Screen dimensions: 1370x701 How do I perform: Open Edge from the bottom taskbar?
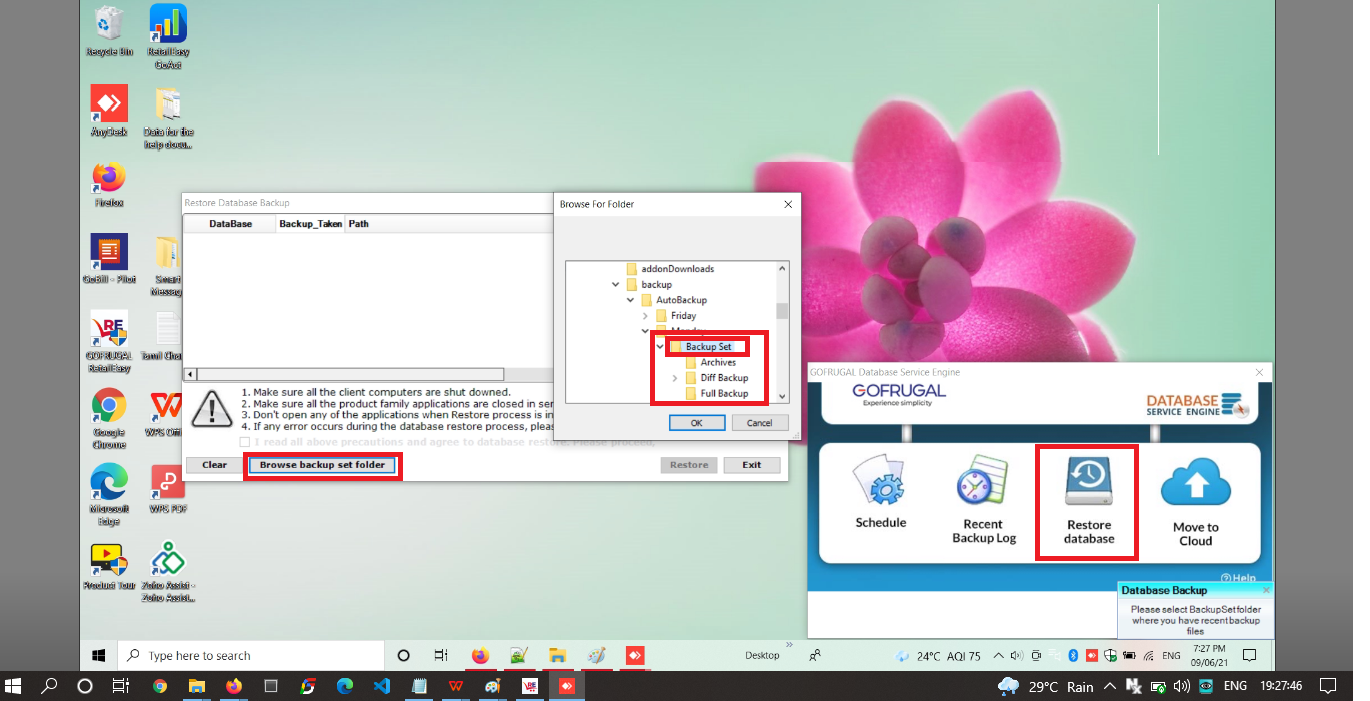pos(345,687)
